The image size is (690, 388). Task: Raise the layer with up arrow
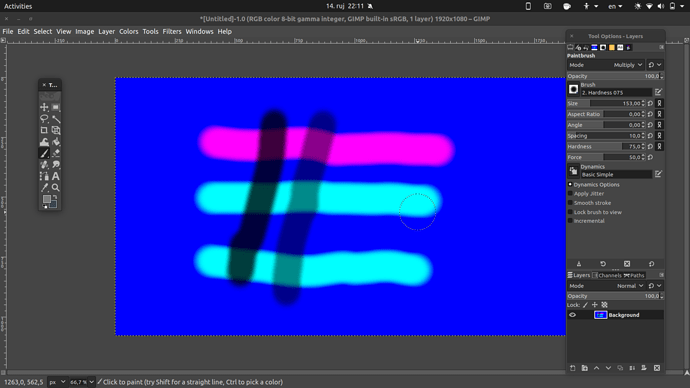[x=596, y=368]
